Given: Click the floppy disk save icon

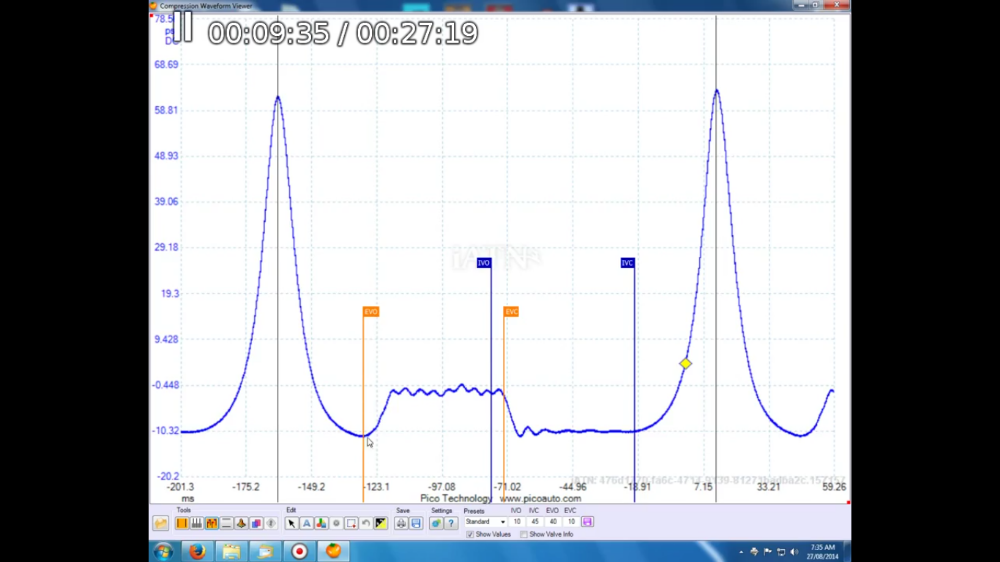Looking at the screenshot, I should (x=416, y=523).
